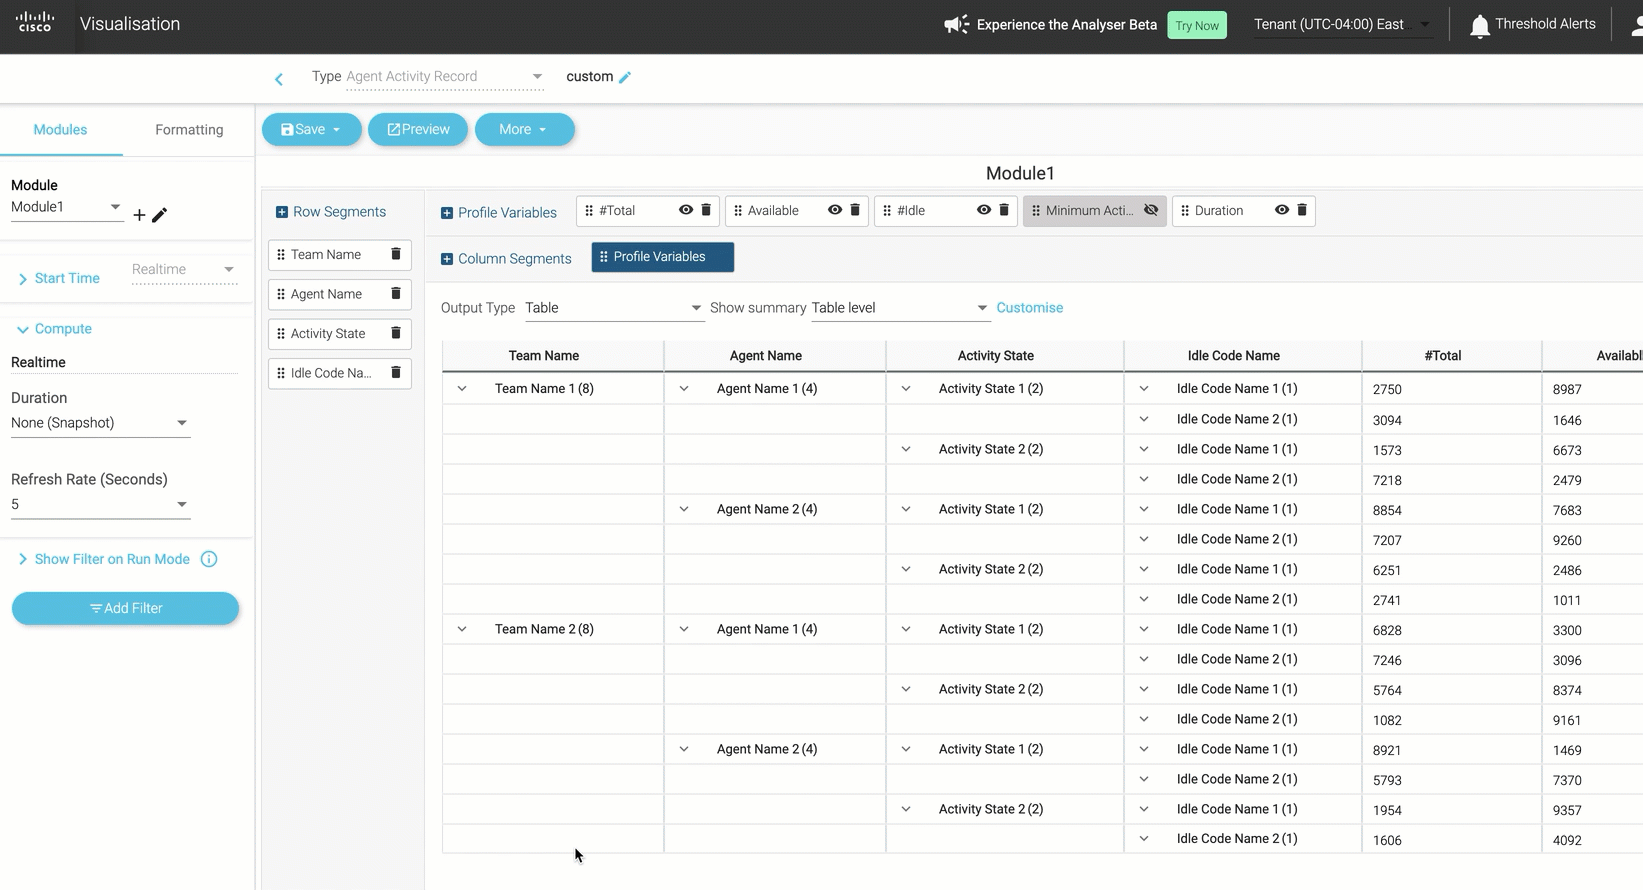The image size is (1643, 890).
Task: Remove the #Total profile variable
Action: 706,210
